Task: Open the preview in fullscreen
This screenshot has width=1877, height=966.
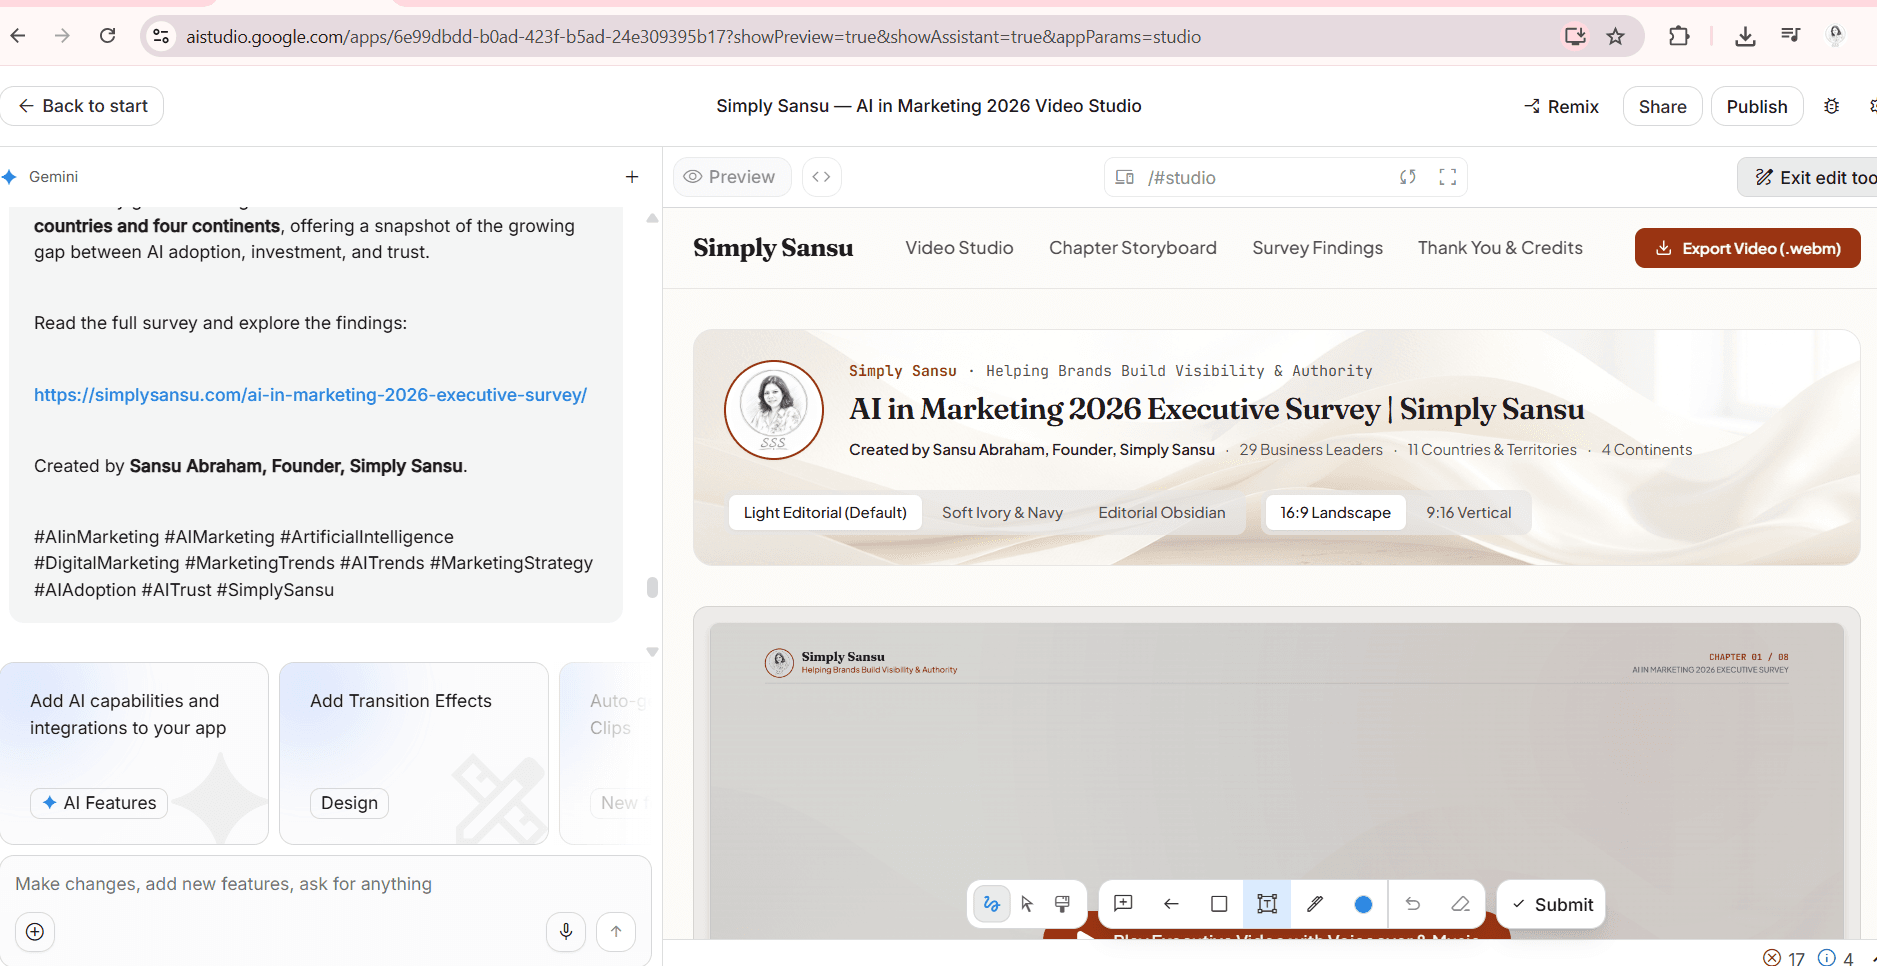Action: [1447, 177]
